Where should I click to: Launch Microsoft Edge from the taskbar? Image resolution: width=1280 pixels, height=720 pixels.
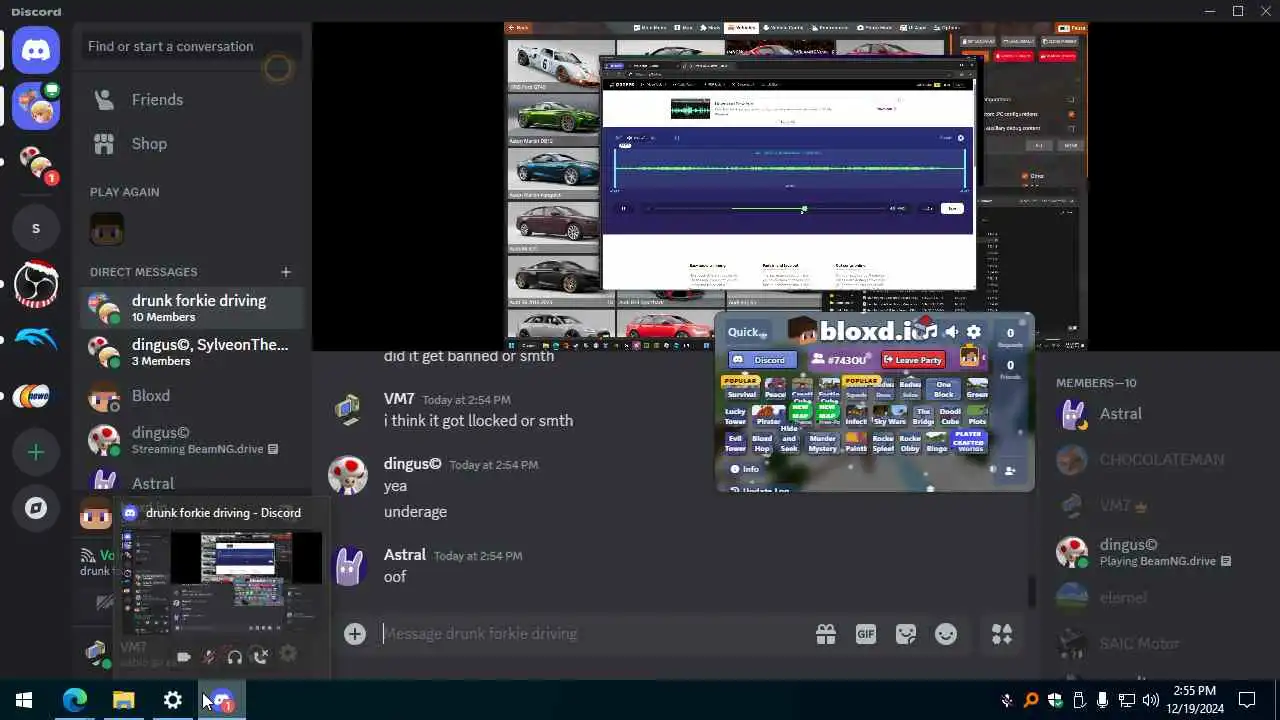point(75,700)
